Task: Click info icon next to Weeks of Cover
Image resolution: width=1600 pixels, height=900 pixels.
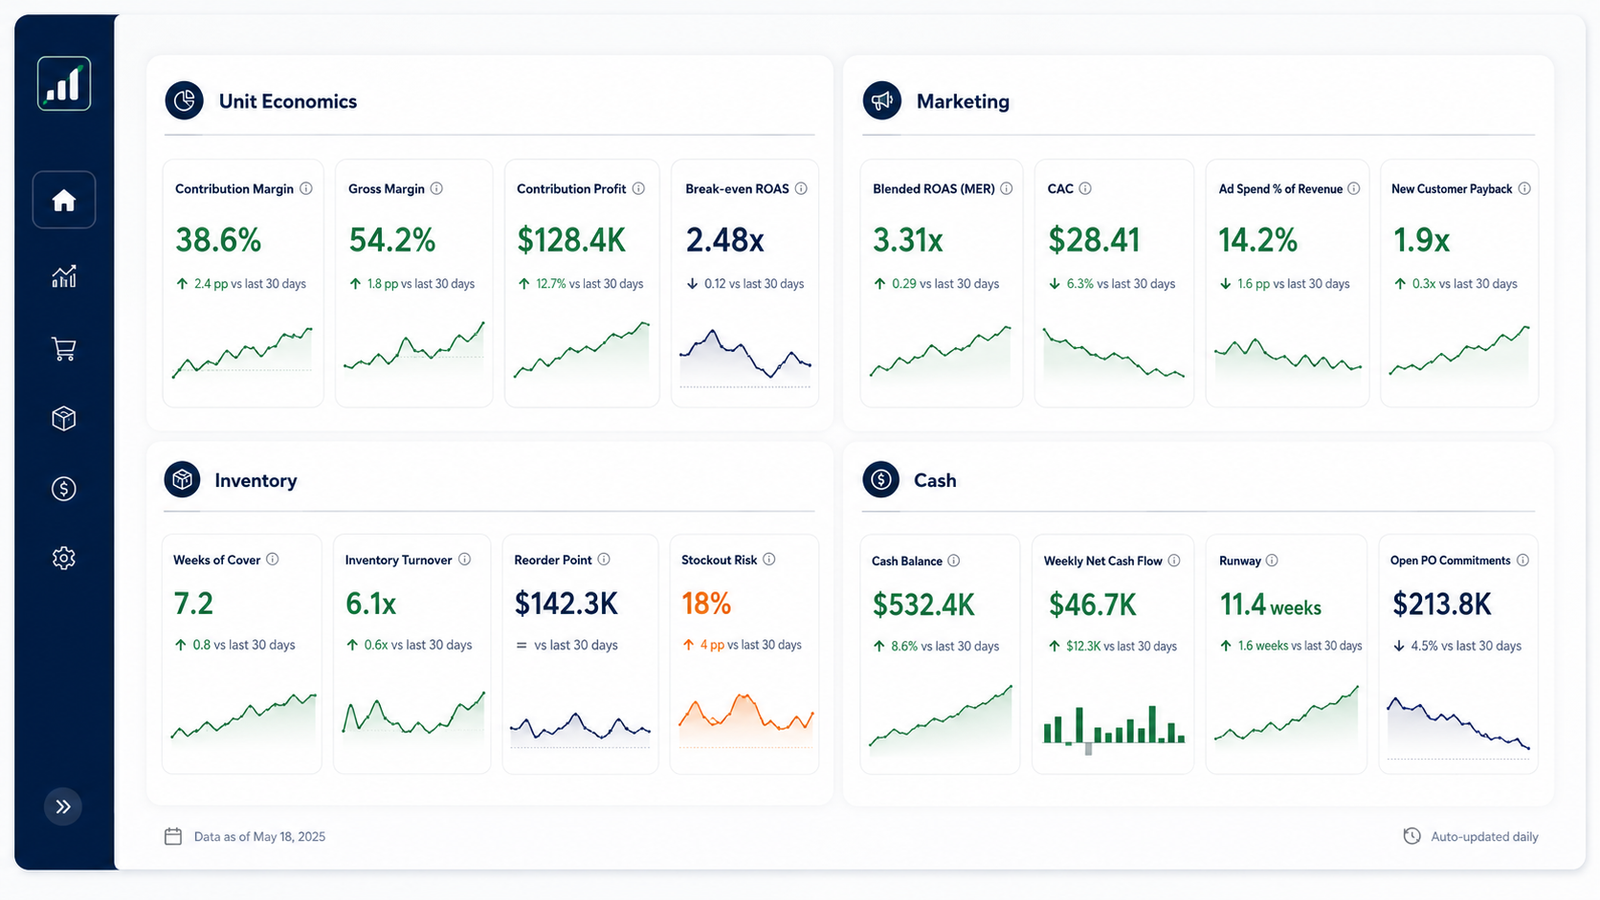Action: pos(272,559)
